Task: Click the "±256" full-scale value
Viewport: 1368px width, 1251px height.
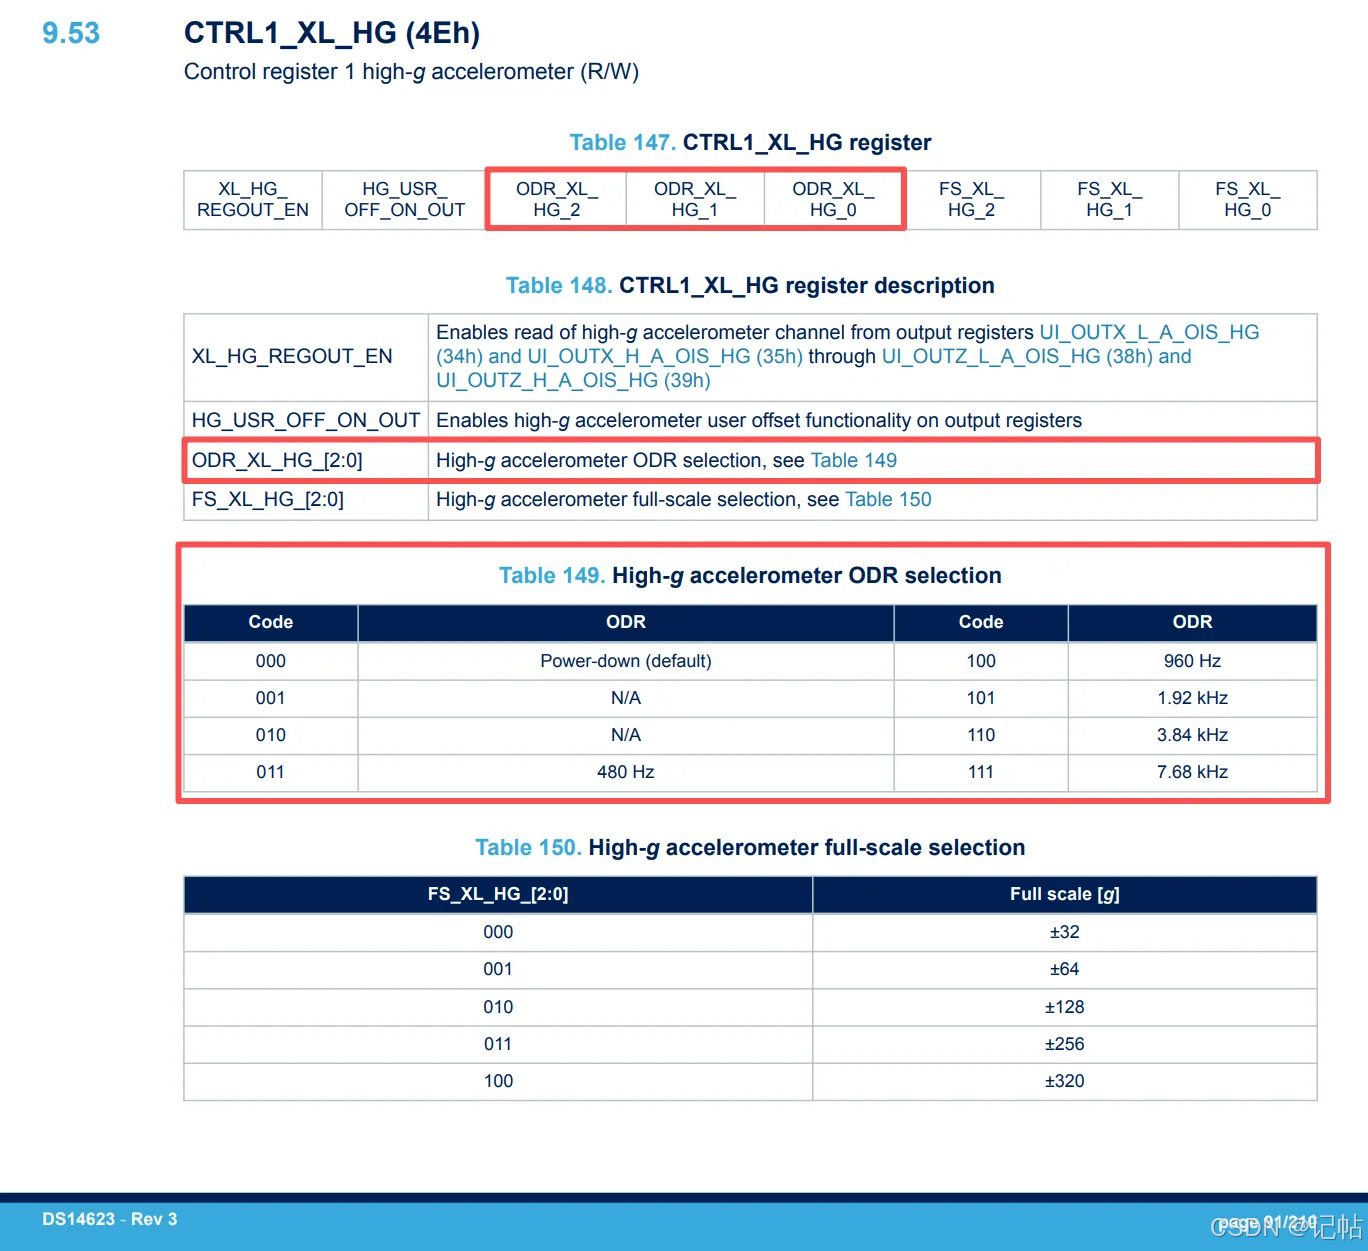Action: [1065, 1044]
